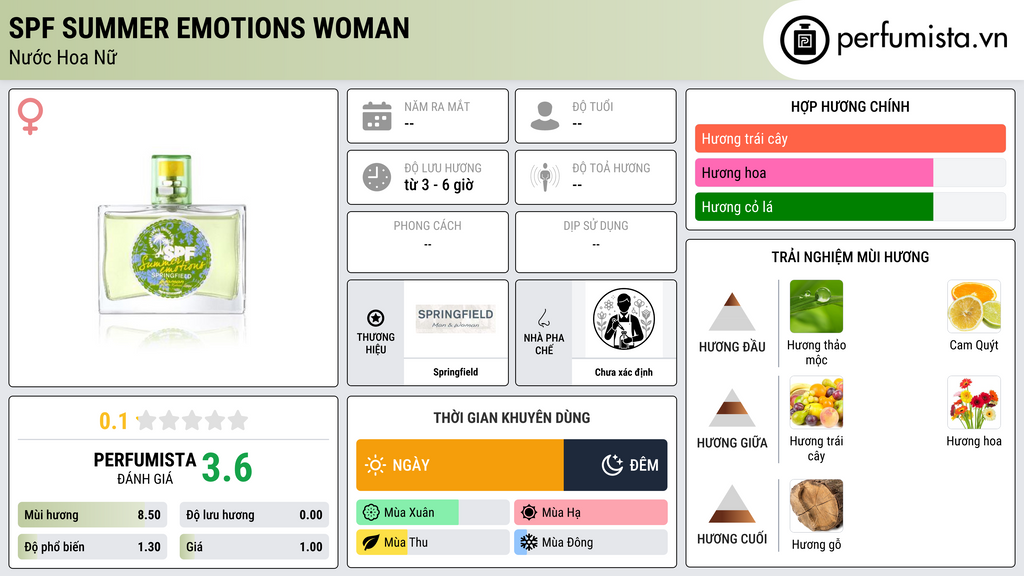Click the clock icon for Độ lưu hương

[x=377, y=177]
